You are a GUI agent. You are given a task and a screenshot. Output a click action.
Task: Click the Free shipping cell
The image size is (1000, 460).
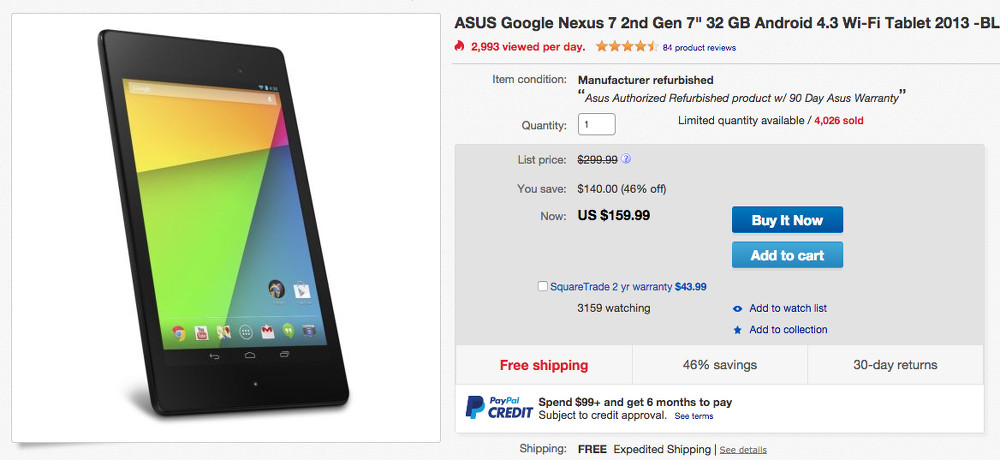point(544,365)
